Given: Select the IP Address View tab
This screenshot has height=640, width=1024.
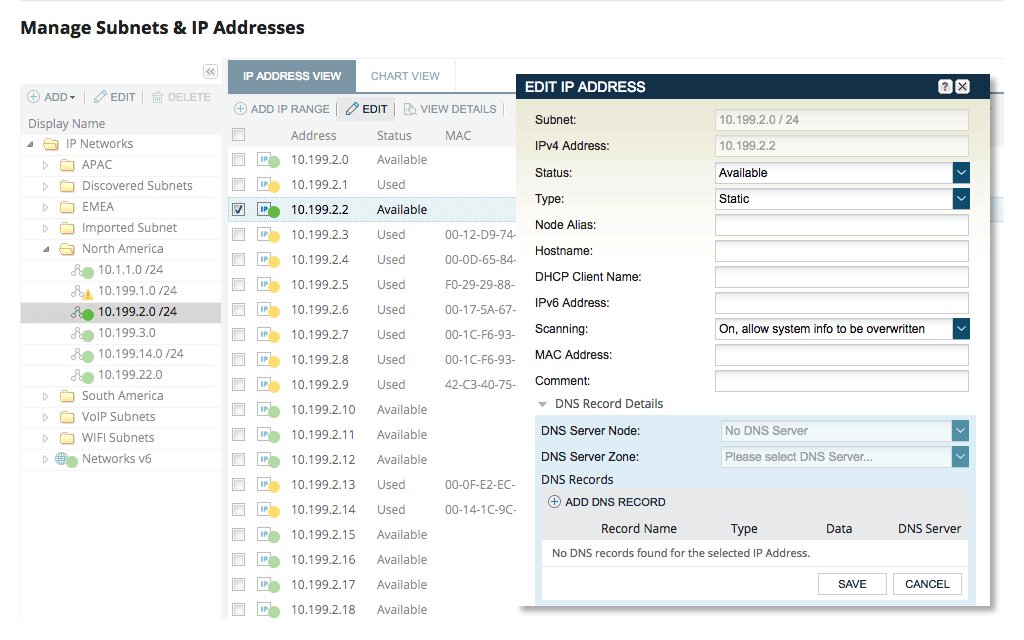Looking at the screenshot, I should tap(291, 75).
